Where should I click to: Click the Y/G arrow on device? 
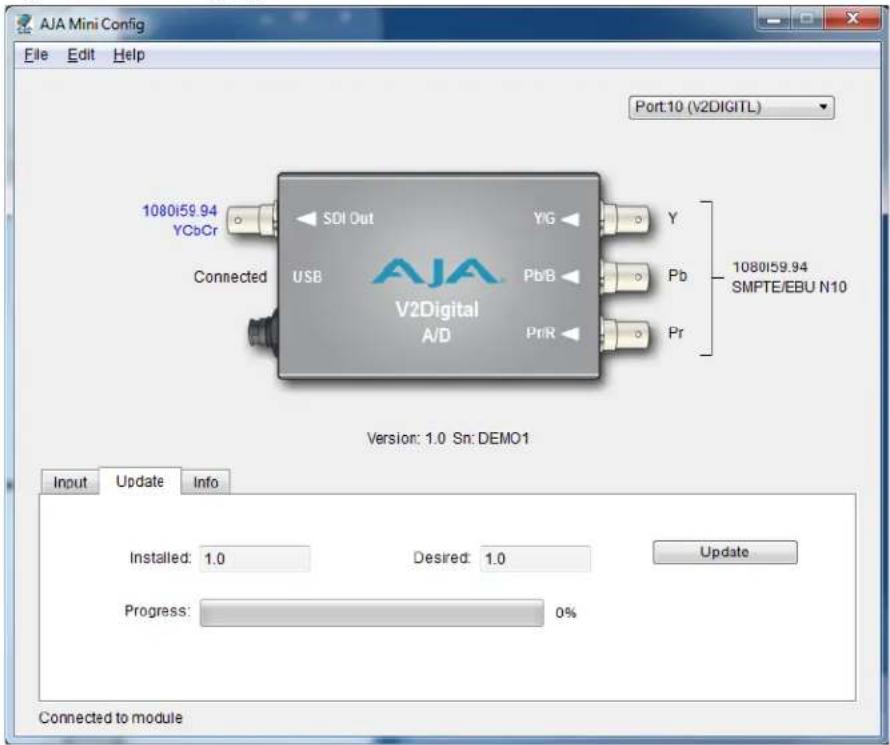(x=570, y=219)
